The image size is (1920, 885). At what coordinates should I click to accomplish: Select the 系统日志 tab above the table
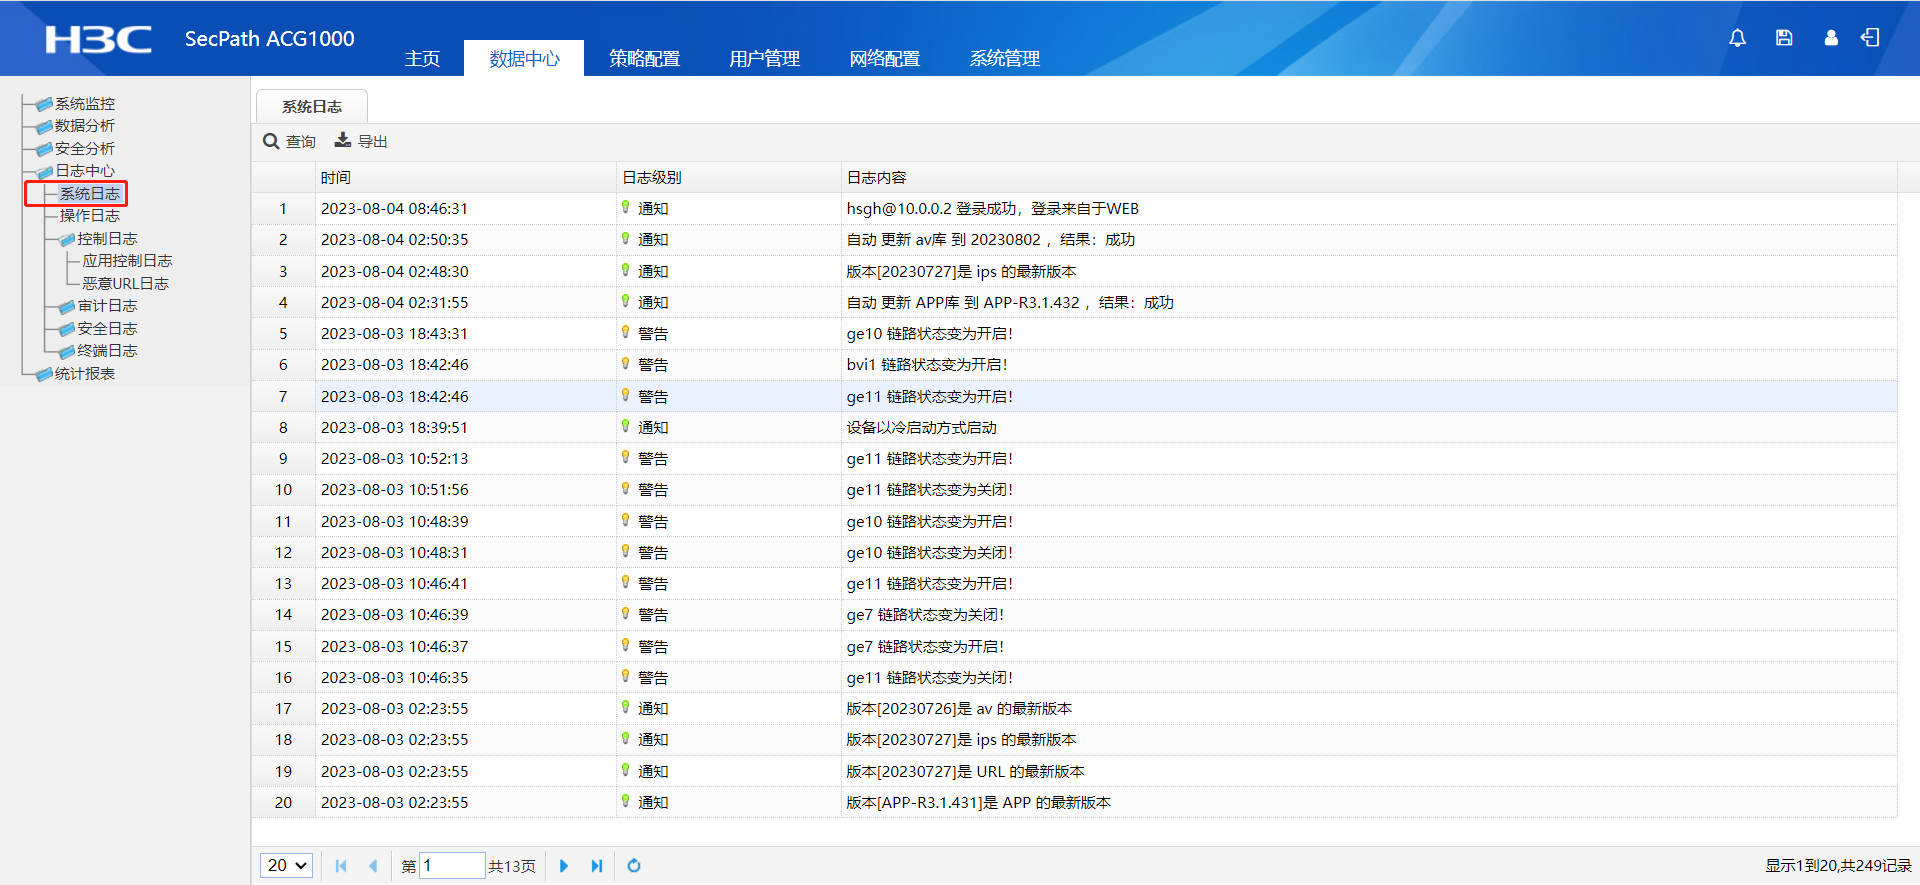pyautogui.click(x=312, y=107)
